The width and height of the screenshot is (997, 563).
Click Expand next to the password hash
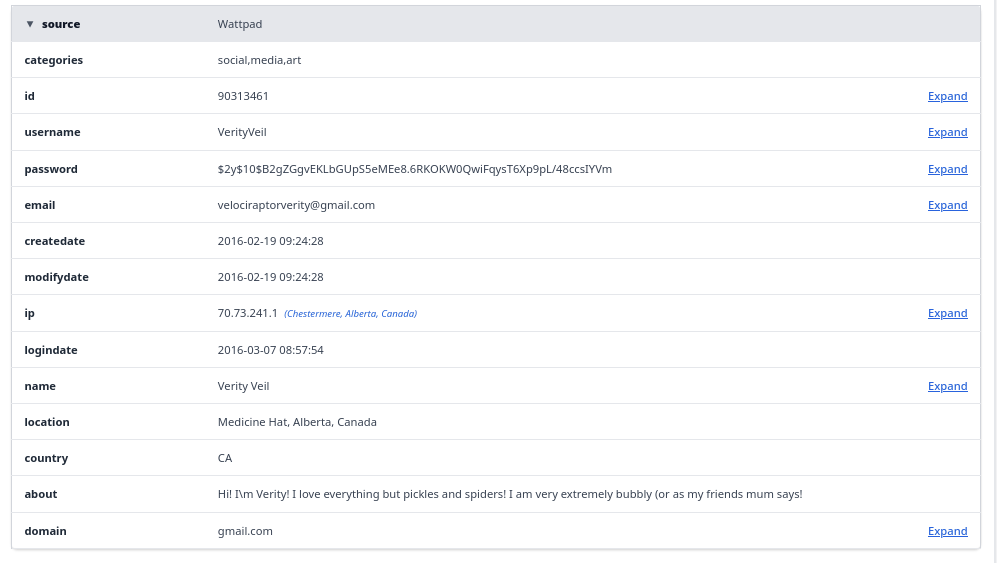click(947, 170)
